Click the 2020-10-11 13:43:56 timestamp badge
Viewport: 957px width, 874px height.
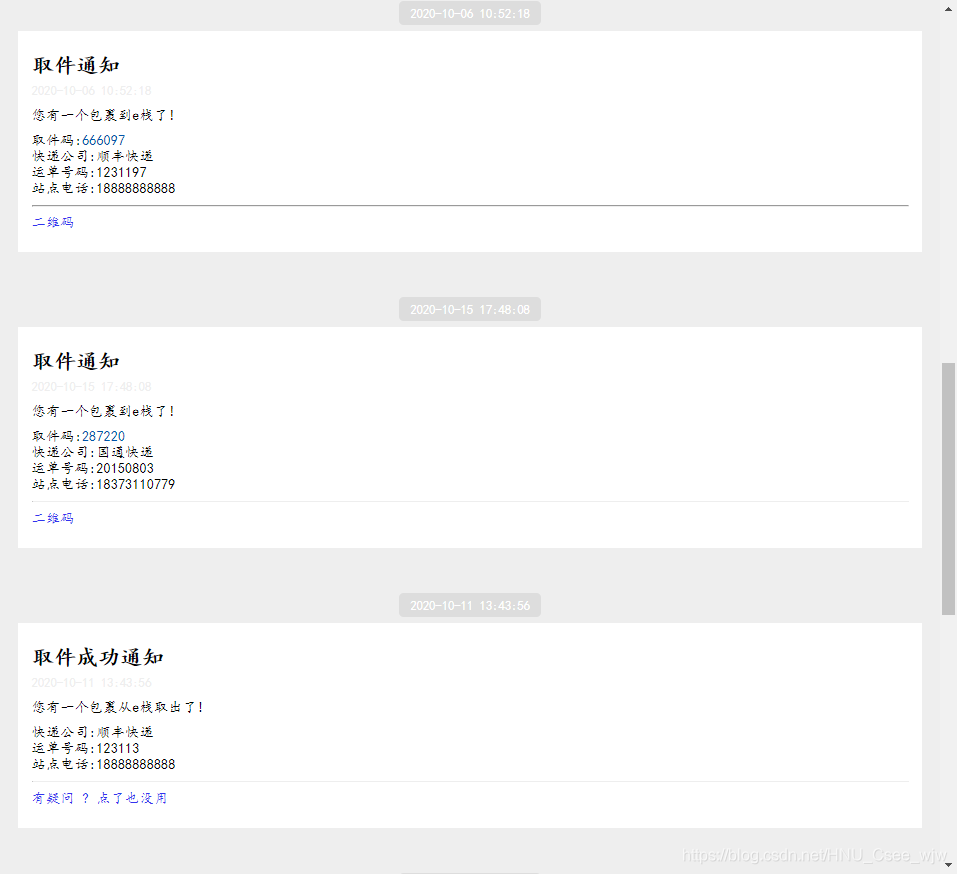470,606
